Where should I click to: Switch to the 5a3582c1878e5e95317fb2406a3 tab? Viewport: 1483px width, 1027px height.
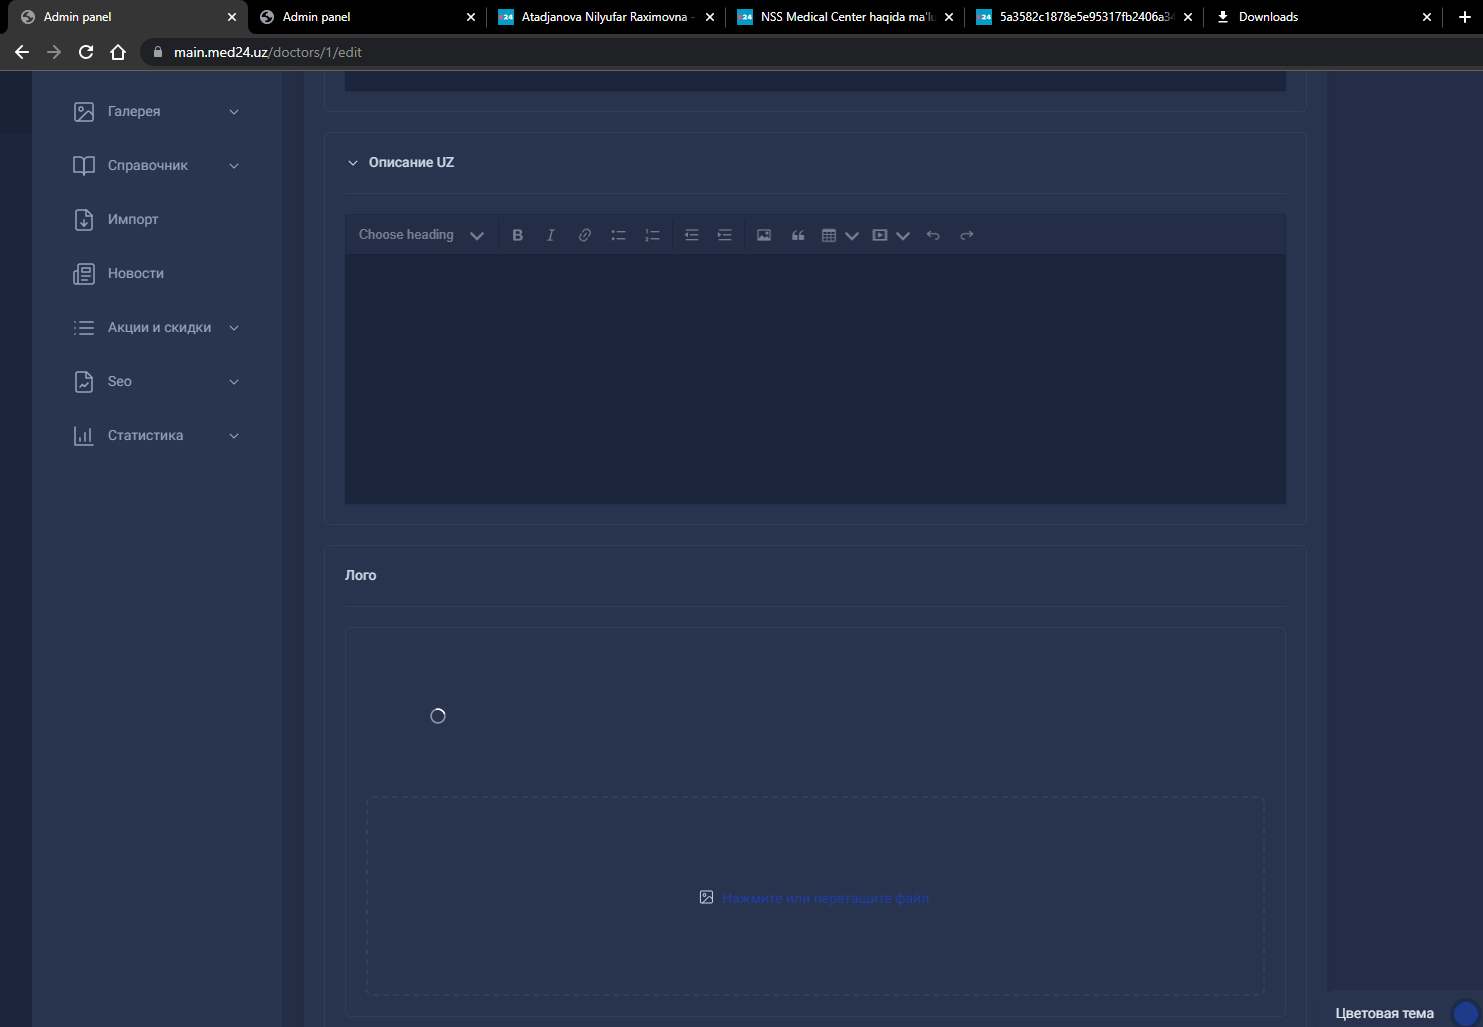pos(1083,17)
